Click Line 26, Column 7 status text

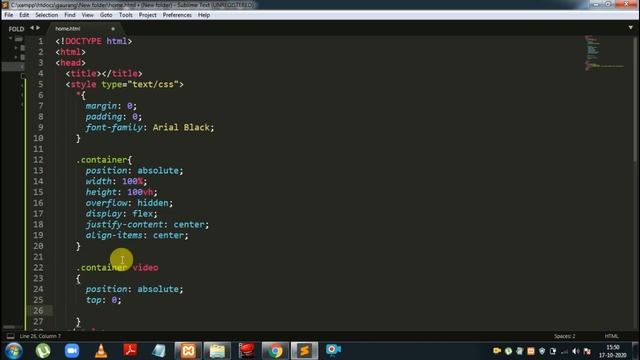[x=40, y=336]
